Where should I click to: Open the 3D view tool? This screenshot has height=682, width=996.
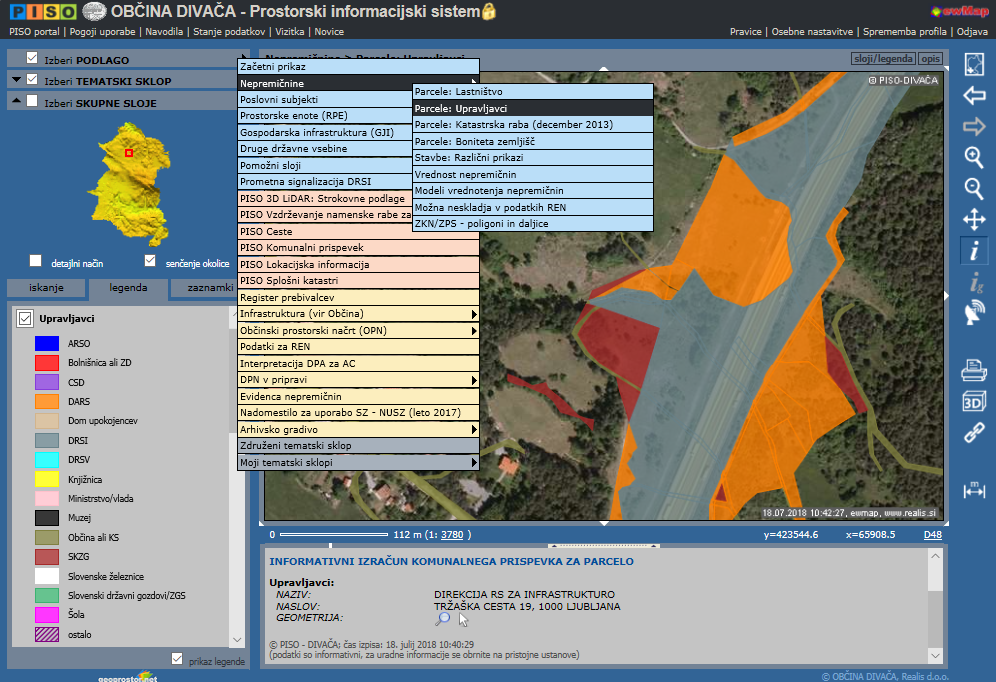click(x=974, y=402)
